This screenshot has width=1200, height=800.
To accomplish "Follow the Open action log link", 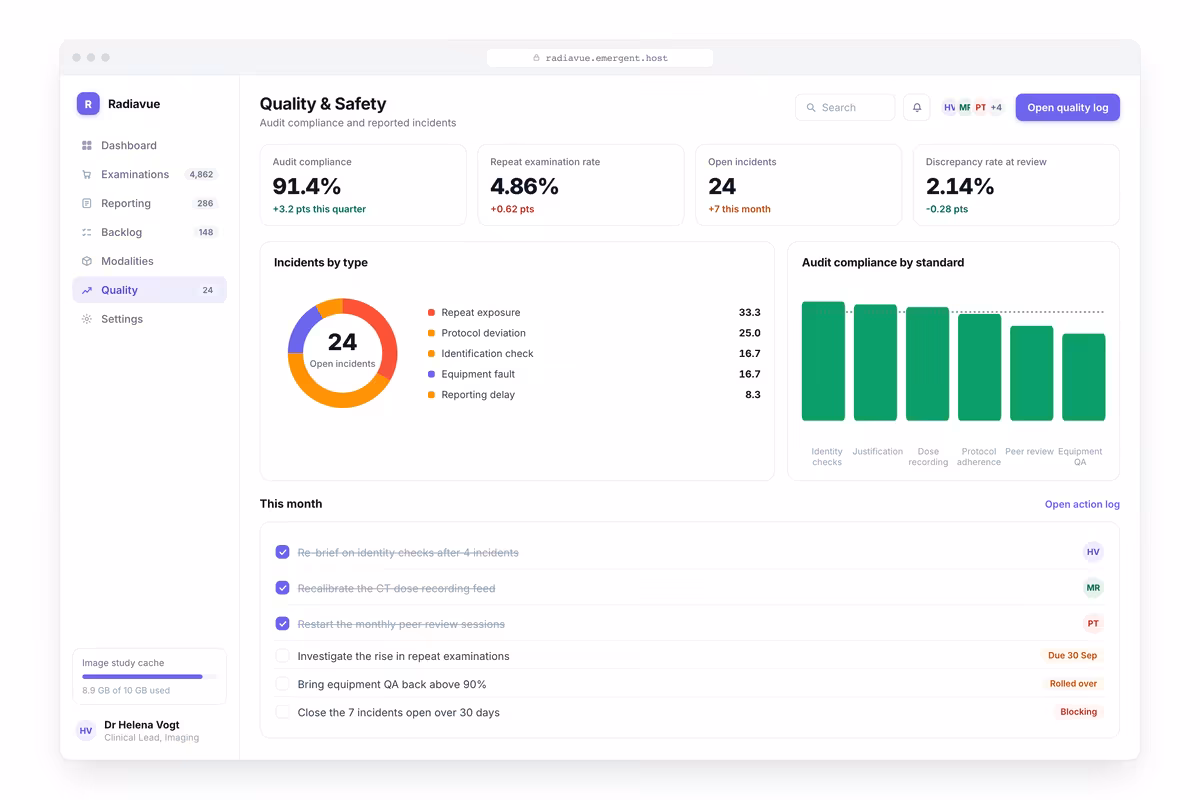I will pos(1082,504).
